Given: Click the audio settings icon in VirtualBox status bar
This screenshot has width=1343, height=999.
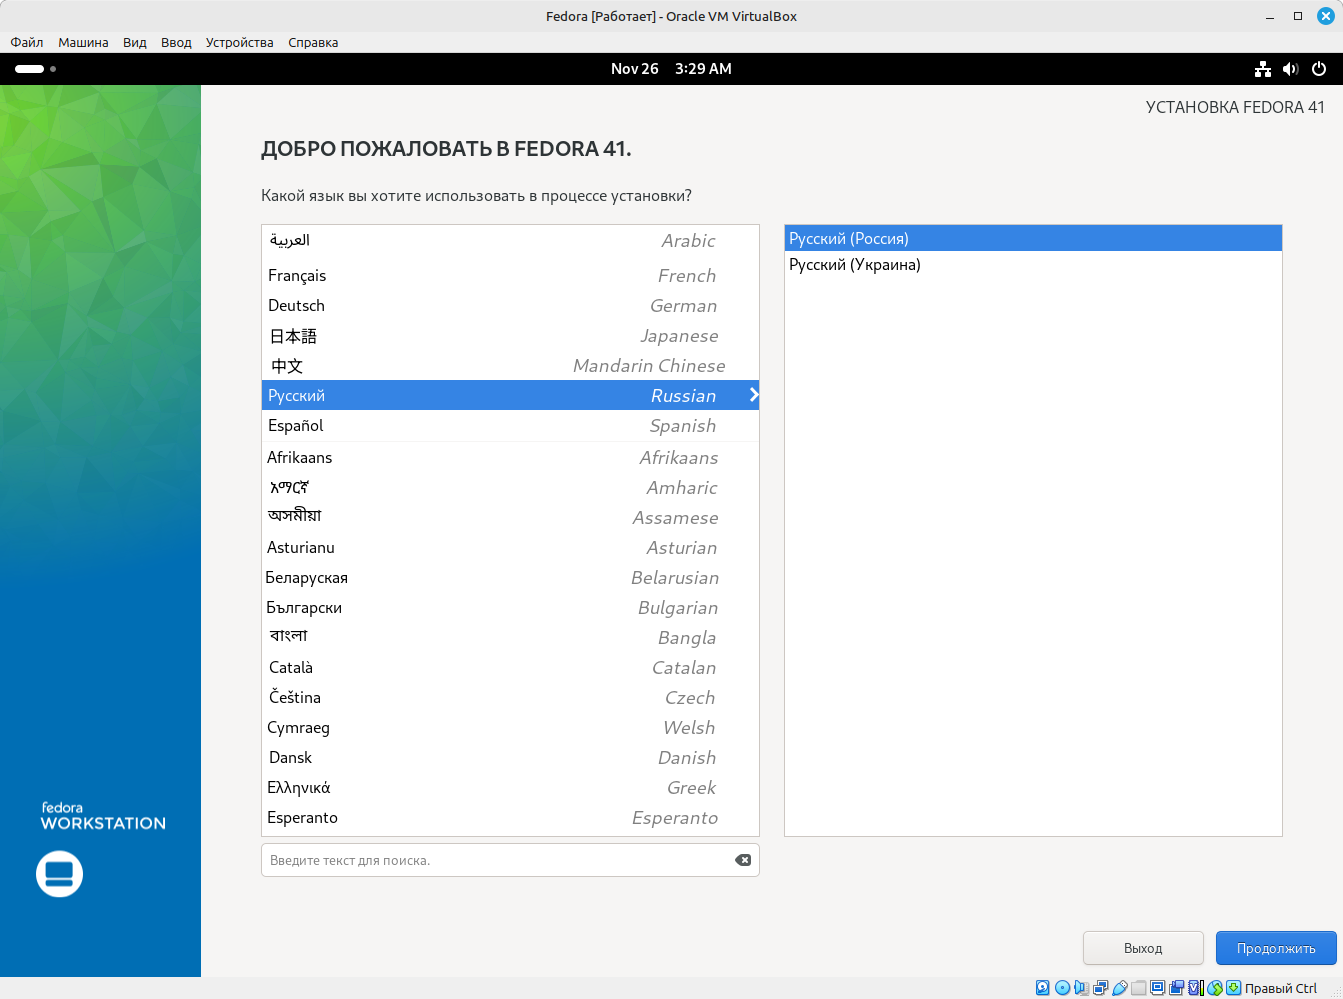Looking at the screenshot, I should [x=1081, y=988].
